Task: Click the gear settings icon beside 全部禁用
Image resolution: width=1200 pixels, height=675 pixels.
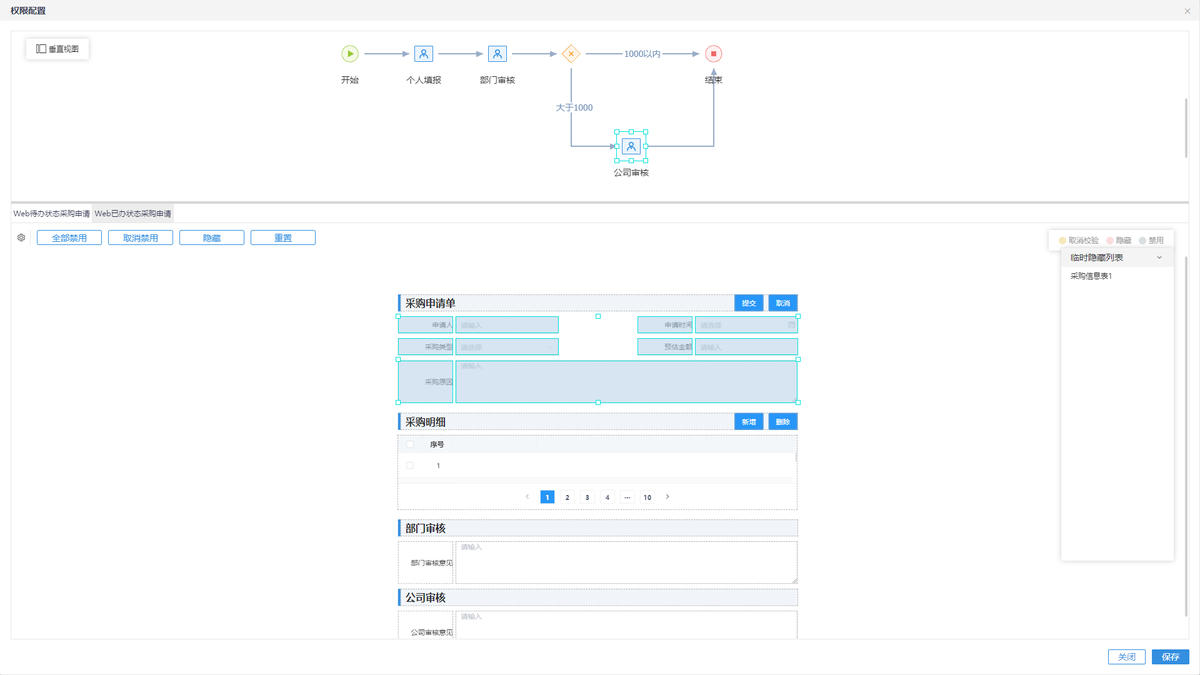Action: click(x=22, y=238)
